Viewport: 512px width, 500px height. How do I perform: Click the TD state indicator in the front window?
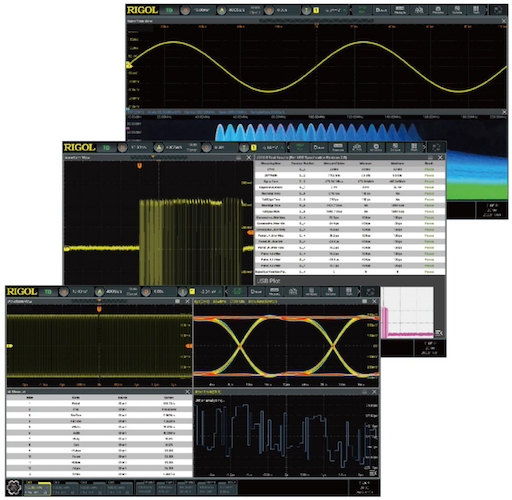(x=48, y=292)
